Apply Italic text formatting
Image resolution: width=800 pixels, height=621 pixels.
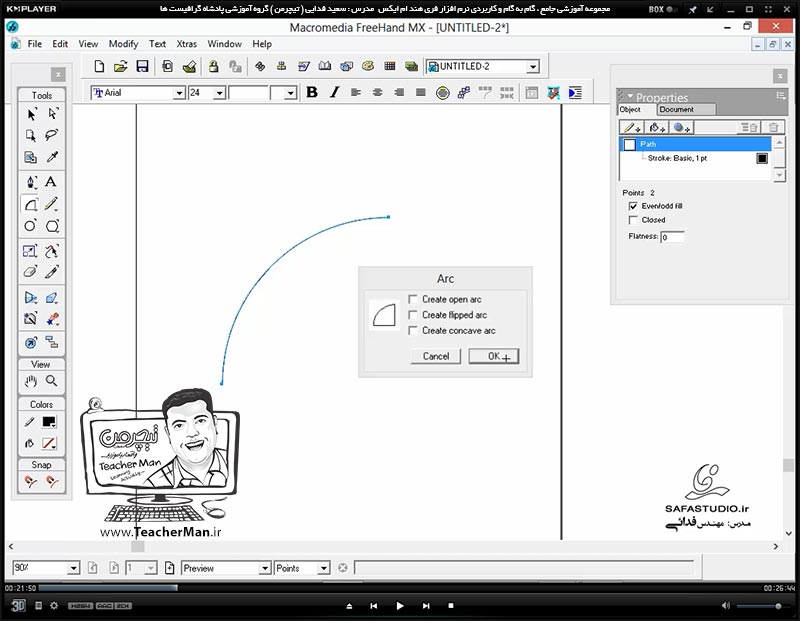click(x=334, y=92)
